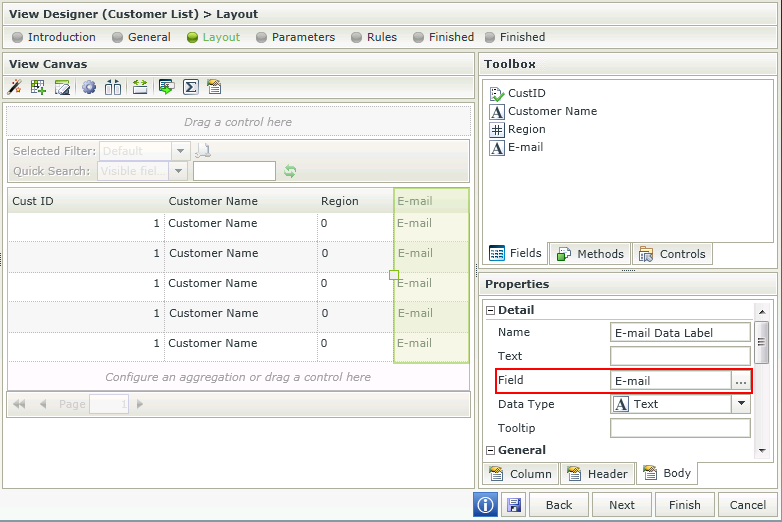The width and height of the screenshot is (782, 522).
Task: Click the Text property input field
Action: click(680, 356)
